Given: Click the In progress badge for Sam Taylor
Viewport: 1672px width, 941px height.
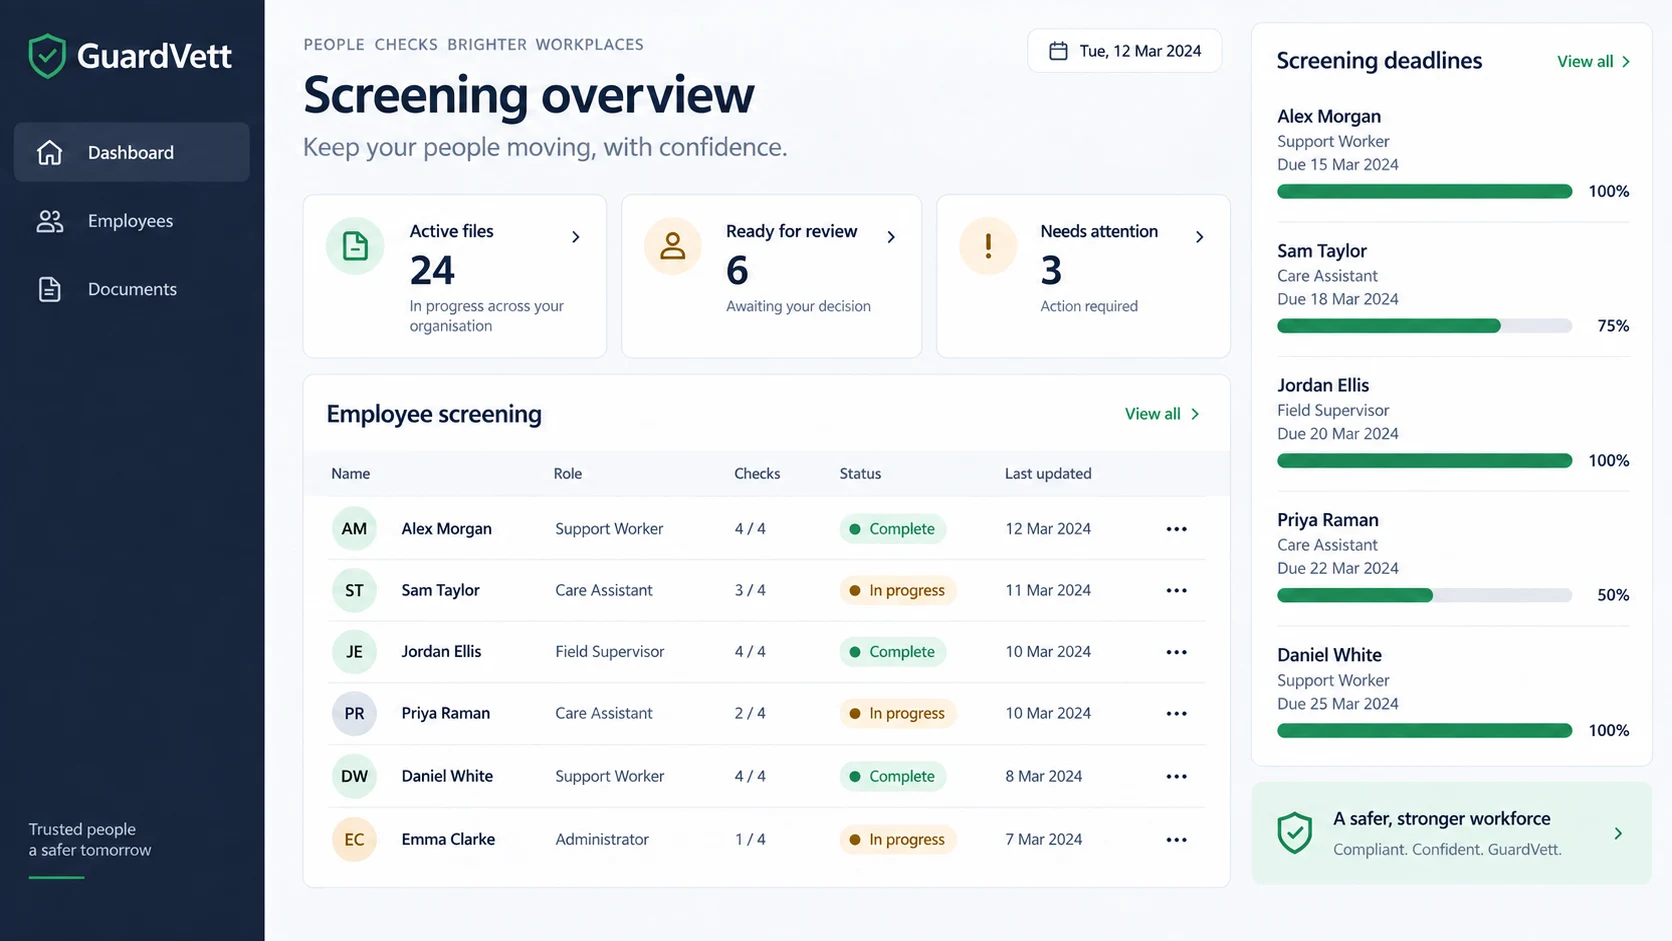Looking at the screenshot, I should coord(897,590).
